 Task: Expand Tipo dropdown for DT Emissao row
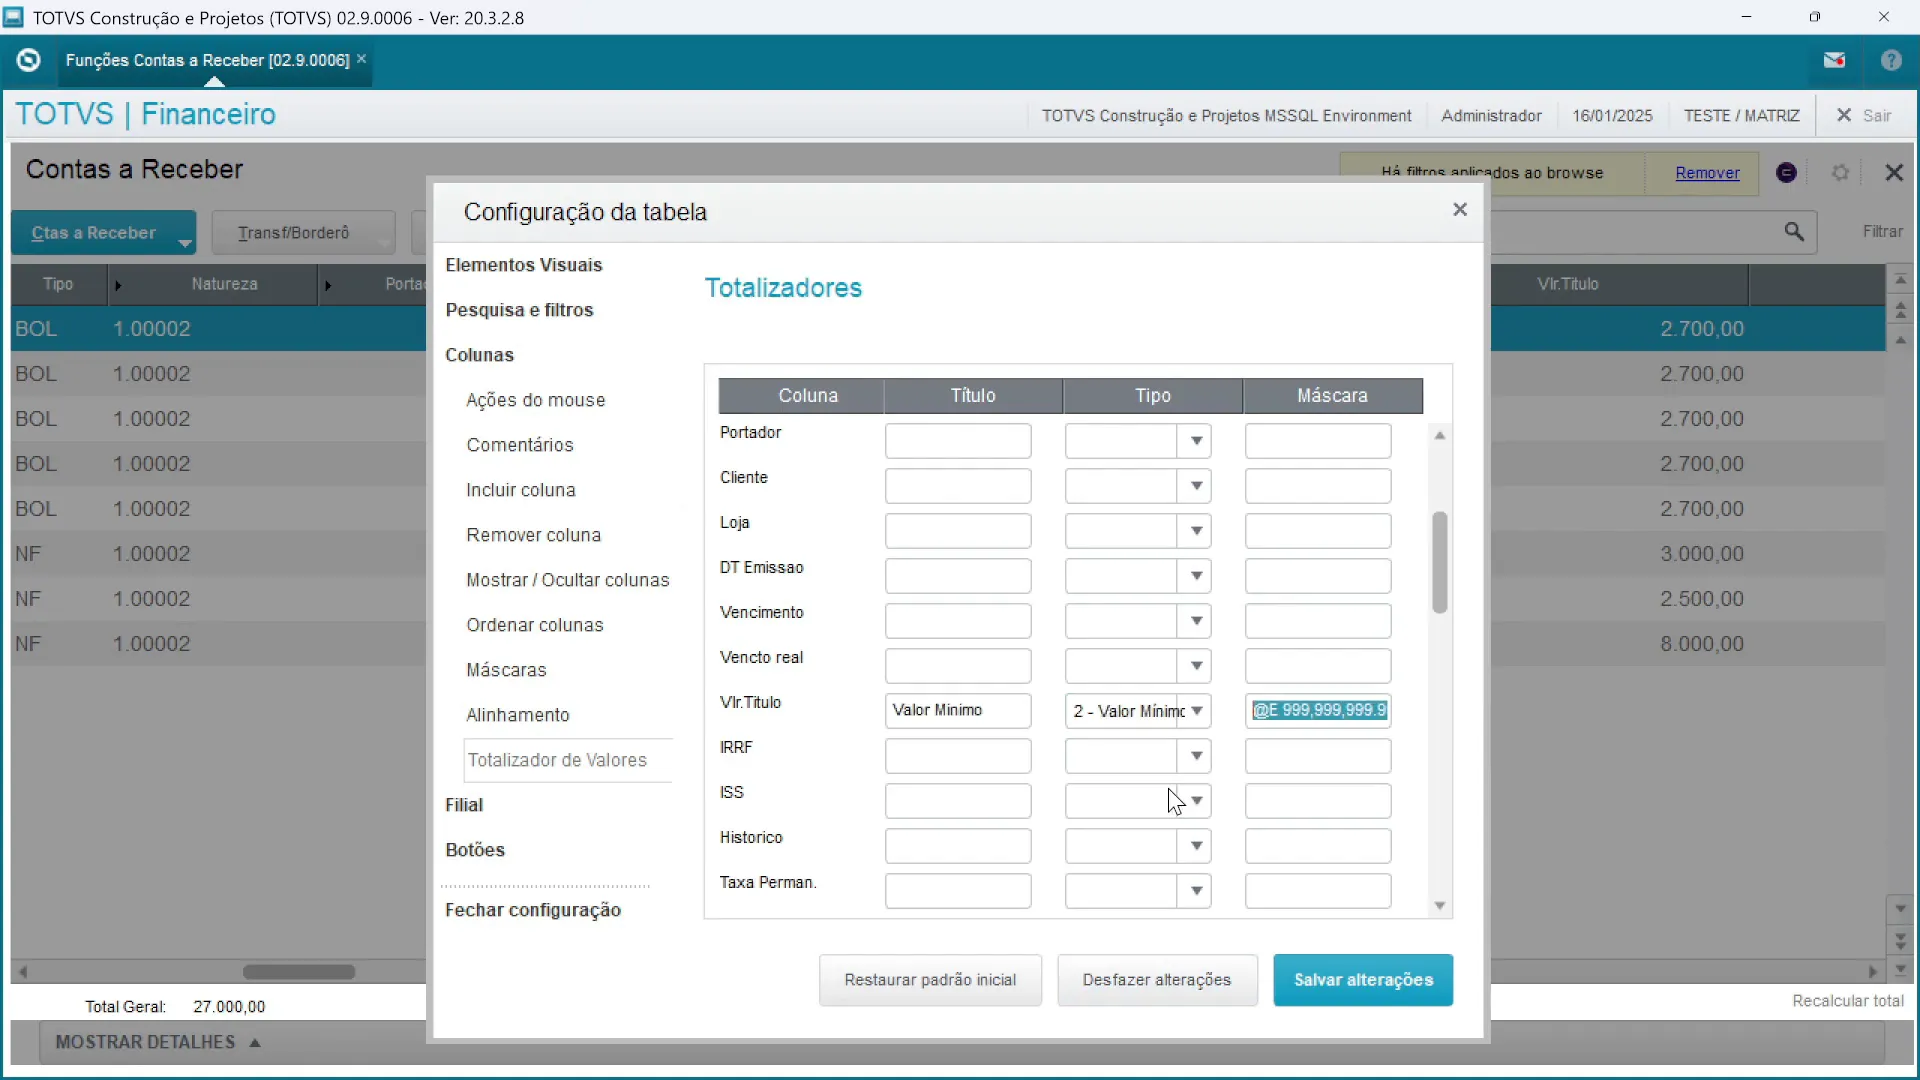coord(1196,576)
